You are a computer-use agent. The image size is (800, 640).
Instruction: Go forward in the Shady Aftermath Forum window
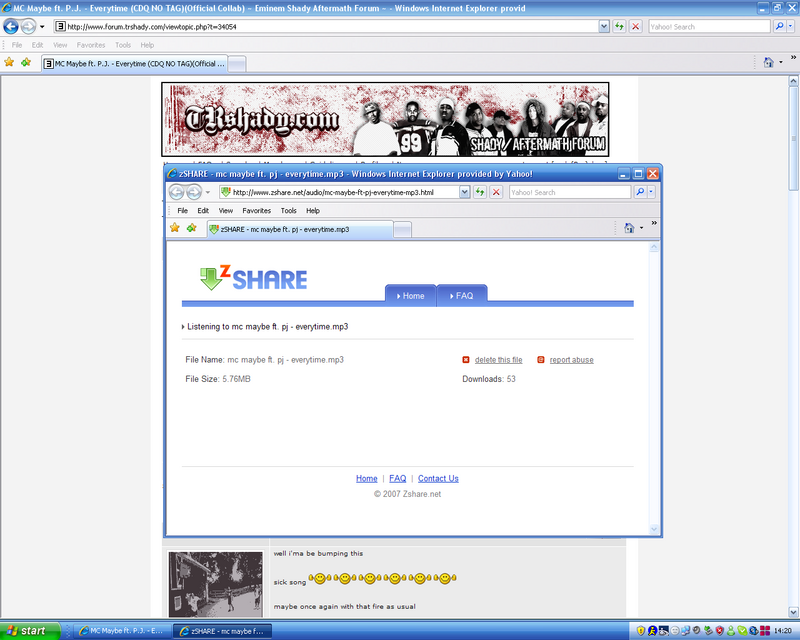pyautogui.click(x=29, y=26)
